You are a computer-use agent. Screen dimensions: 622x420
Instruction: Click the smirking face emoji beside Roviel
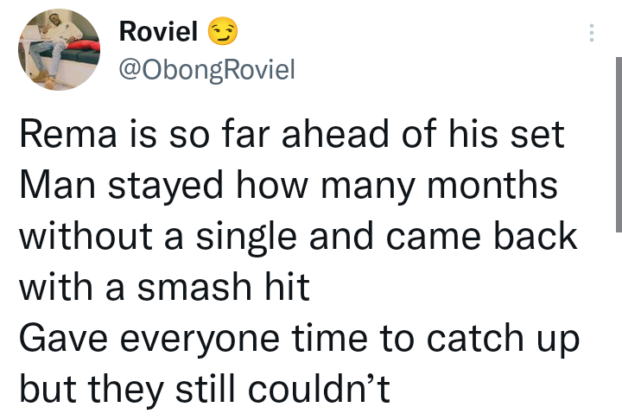coord(219,33)
